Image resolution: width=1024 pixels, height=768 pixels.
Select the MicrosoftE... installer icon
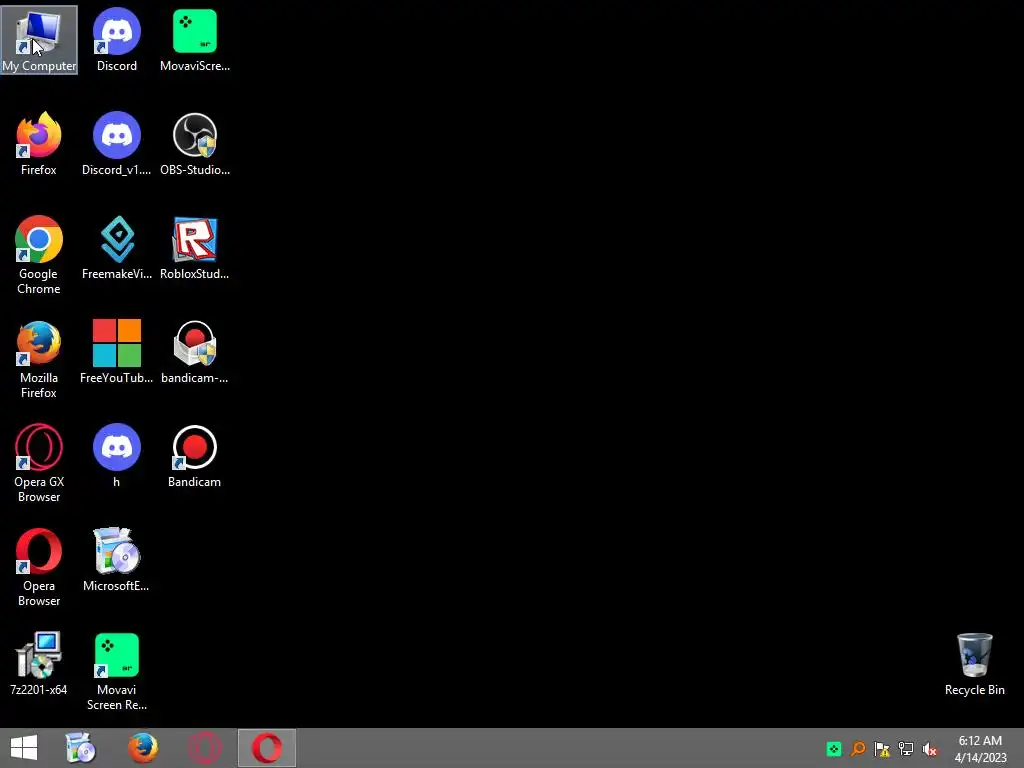point(116,560)
